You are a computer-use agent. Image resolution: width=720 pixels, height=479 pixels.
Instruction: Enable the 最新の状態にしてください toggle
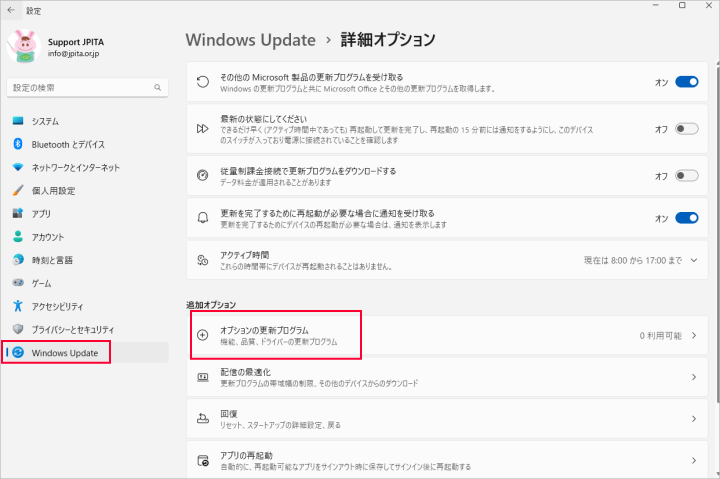(686, 129)
